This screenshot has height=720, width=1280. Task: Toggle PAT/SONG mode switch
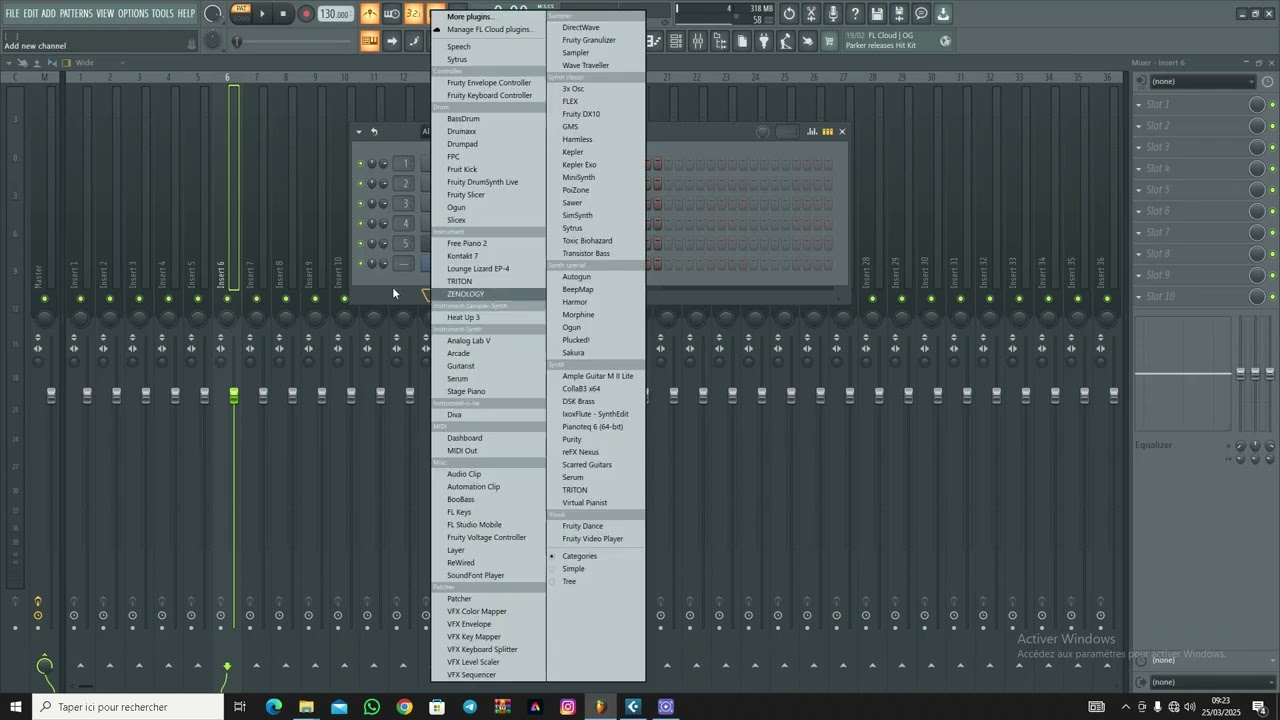coord(241,14)
